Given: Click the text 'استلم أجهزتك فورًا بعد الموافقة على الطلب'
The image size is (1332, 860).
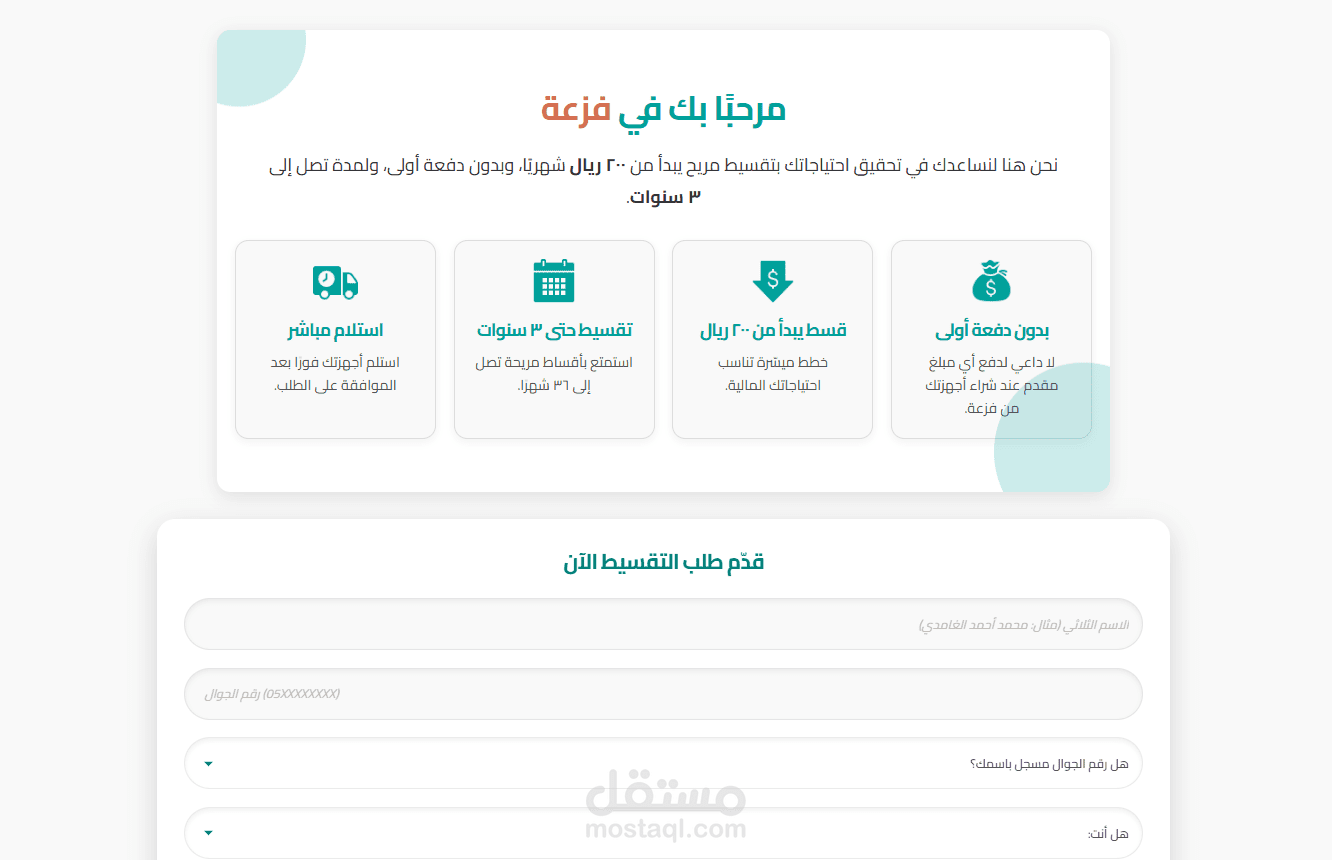Looking at the screenshot, I should (336, 374).
